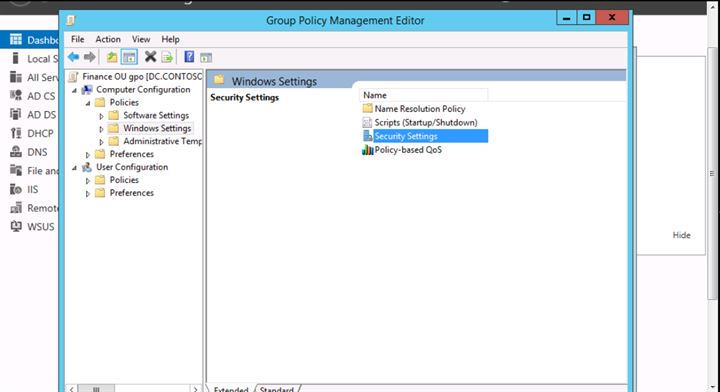Image resolution: width=720 pixels, height=392 pixels.
Task: Click the Name Resolution Policy folder icon
Action: point(367,109)
